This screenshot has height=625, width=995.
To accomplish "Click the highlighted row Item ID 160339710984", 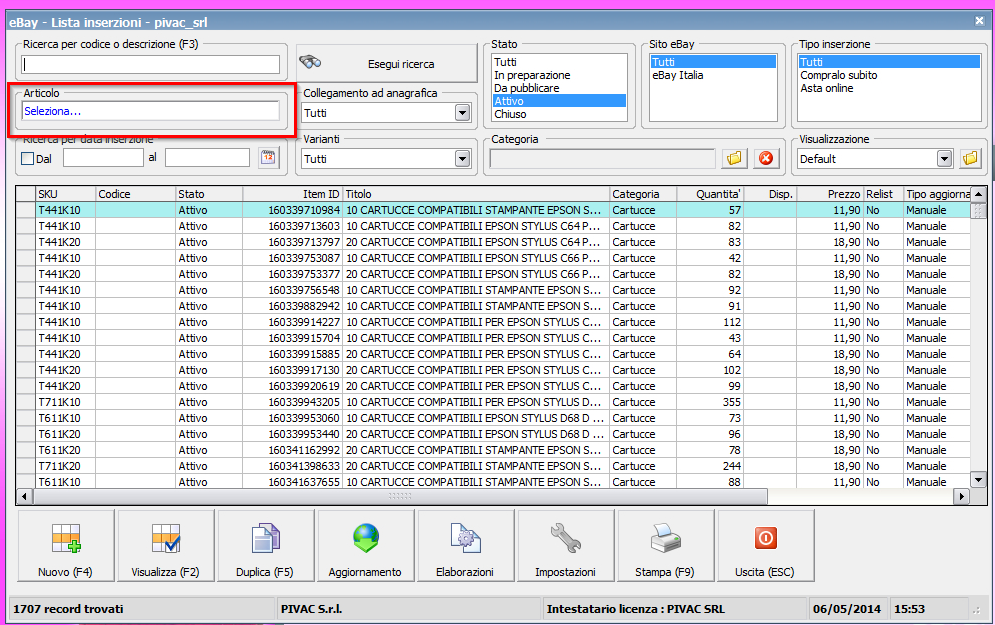I will [x=494, y=210].
